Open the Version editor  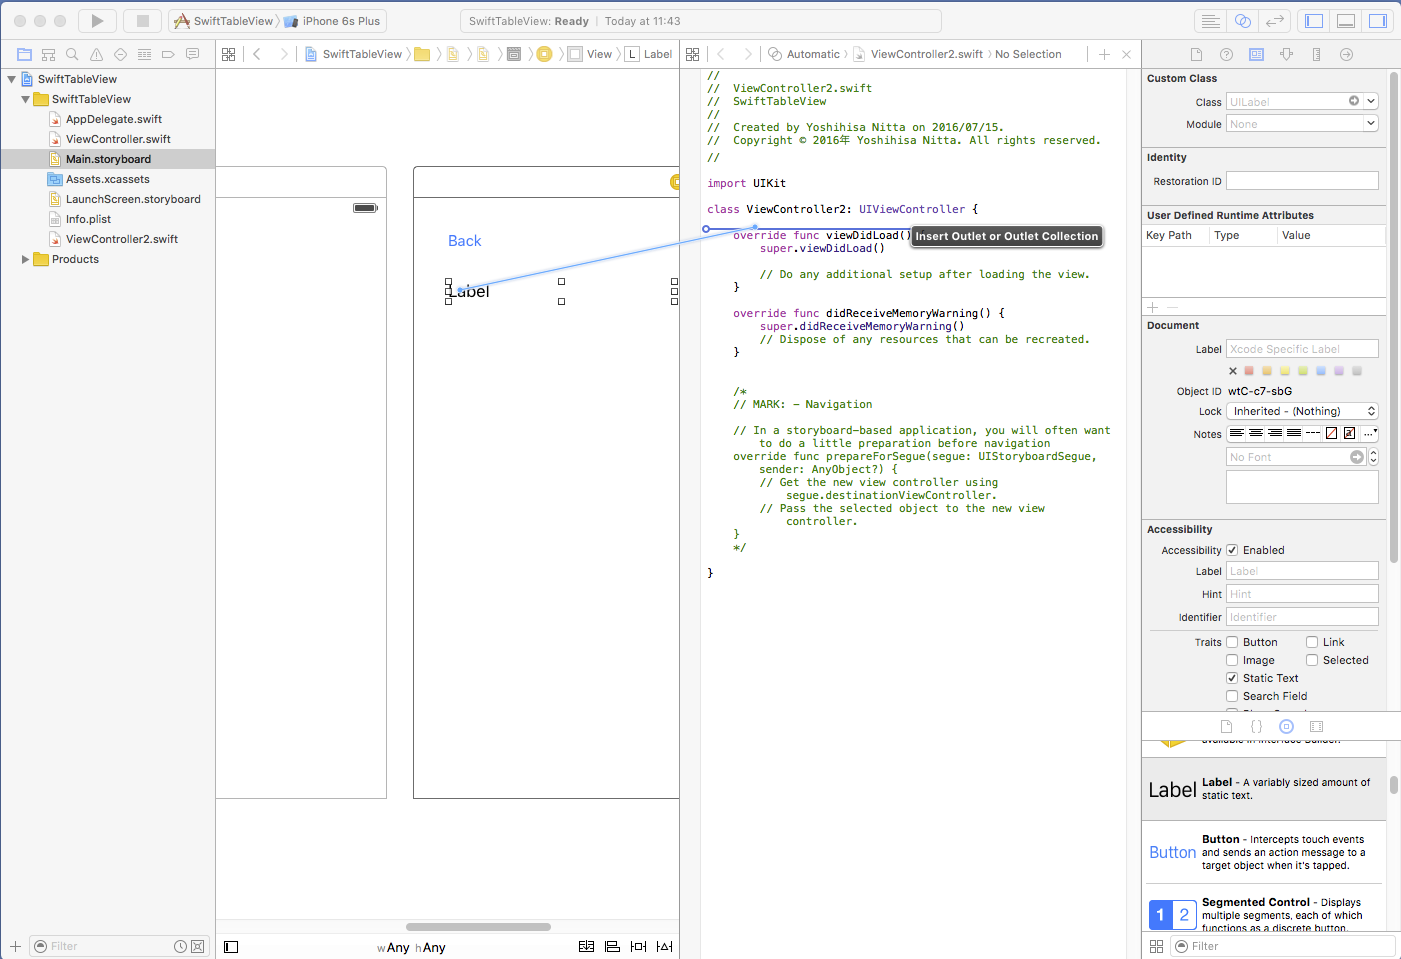[1274, 21]
